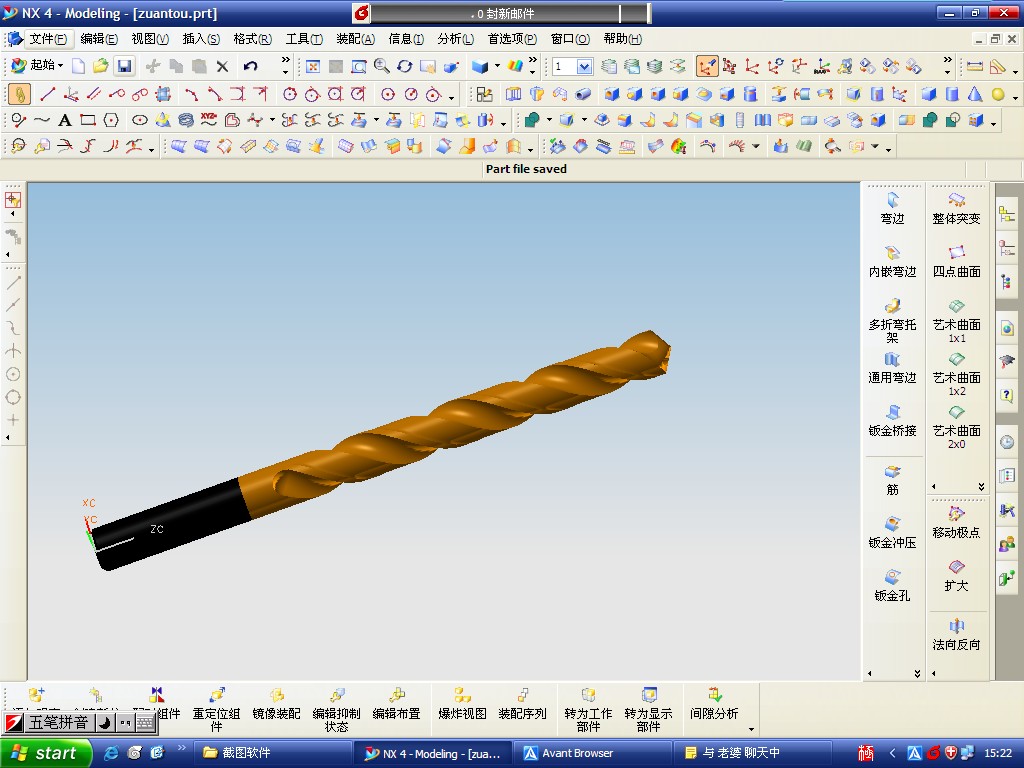Viewport: 1024px width, 768px height.
Task: Toggle the highlighted chain icon
Action: tap(19, 94)
